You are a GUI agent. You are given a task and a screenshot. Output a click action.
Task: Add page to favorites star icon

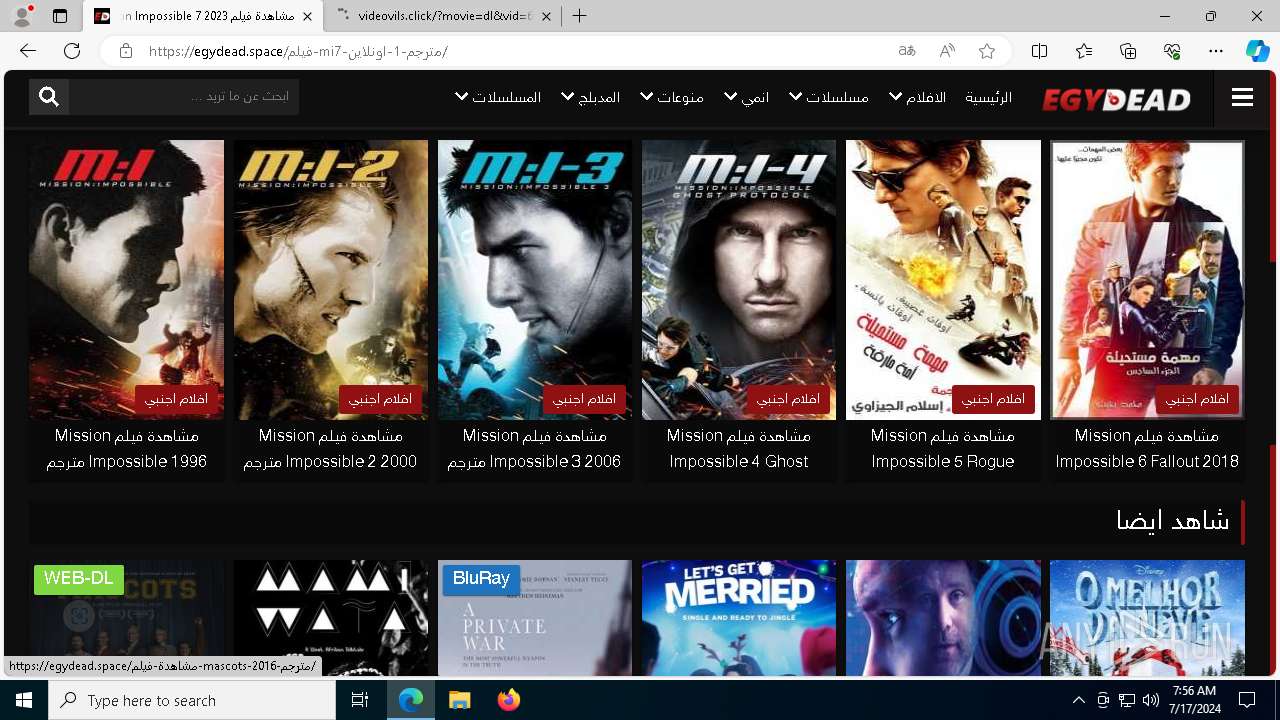click(x=987, y=51)
